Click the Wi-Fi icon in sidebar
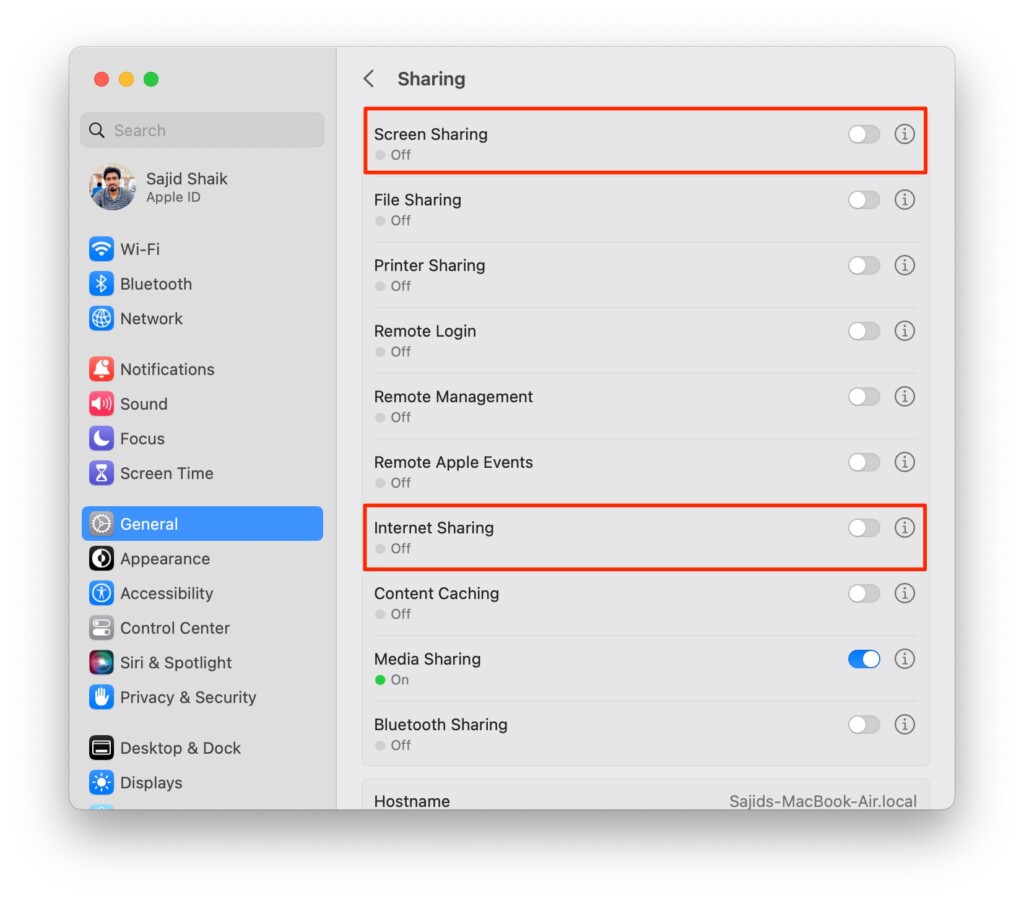This screenshot has height=901, width=1024. 101,249
